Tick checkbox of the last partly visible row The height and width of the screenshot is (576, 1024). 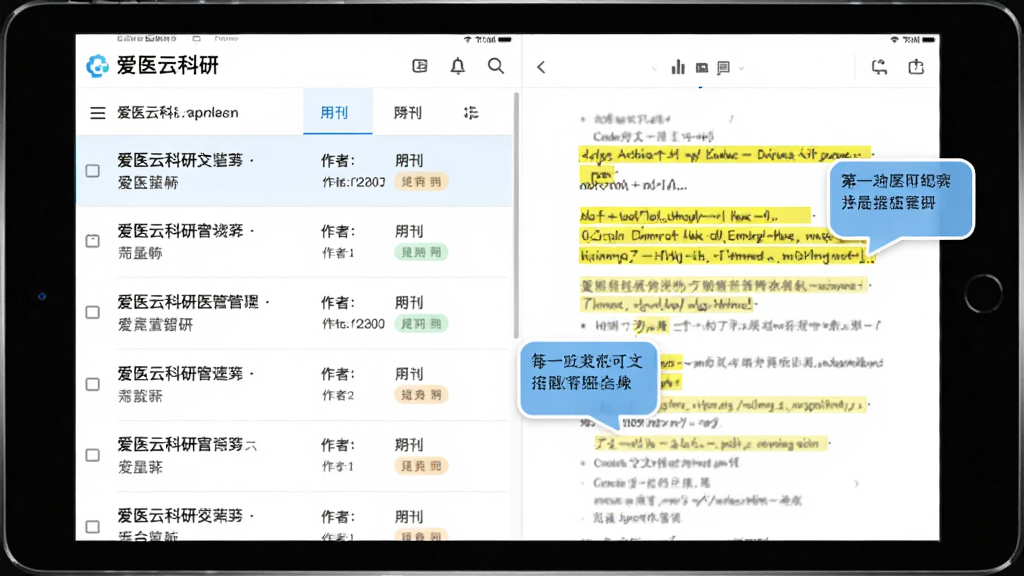(x=93, y=526)
